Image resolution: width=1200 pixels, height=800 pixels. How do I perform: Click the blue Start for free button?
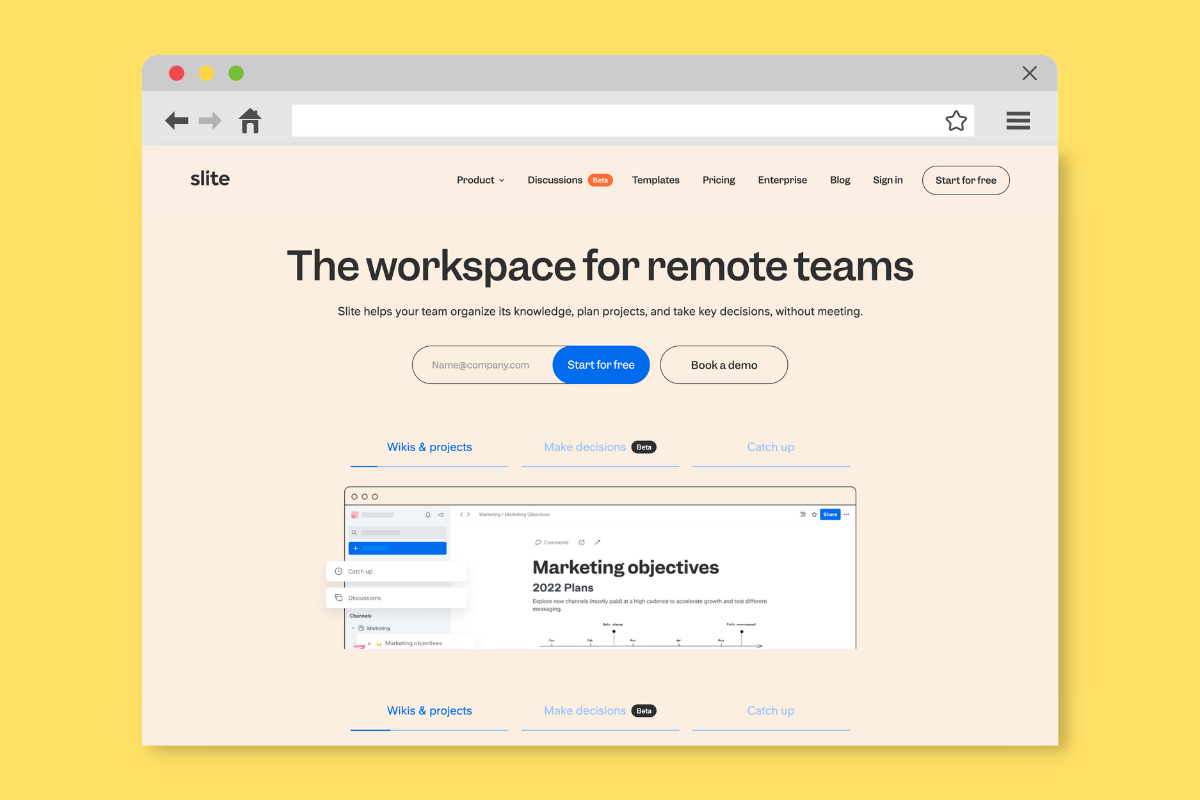[601, 365]
